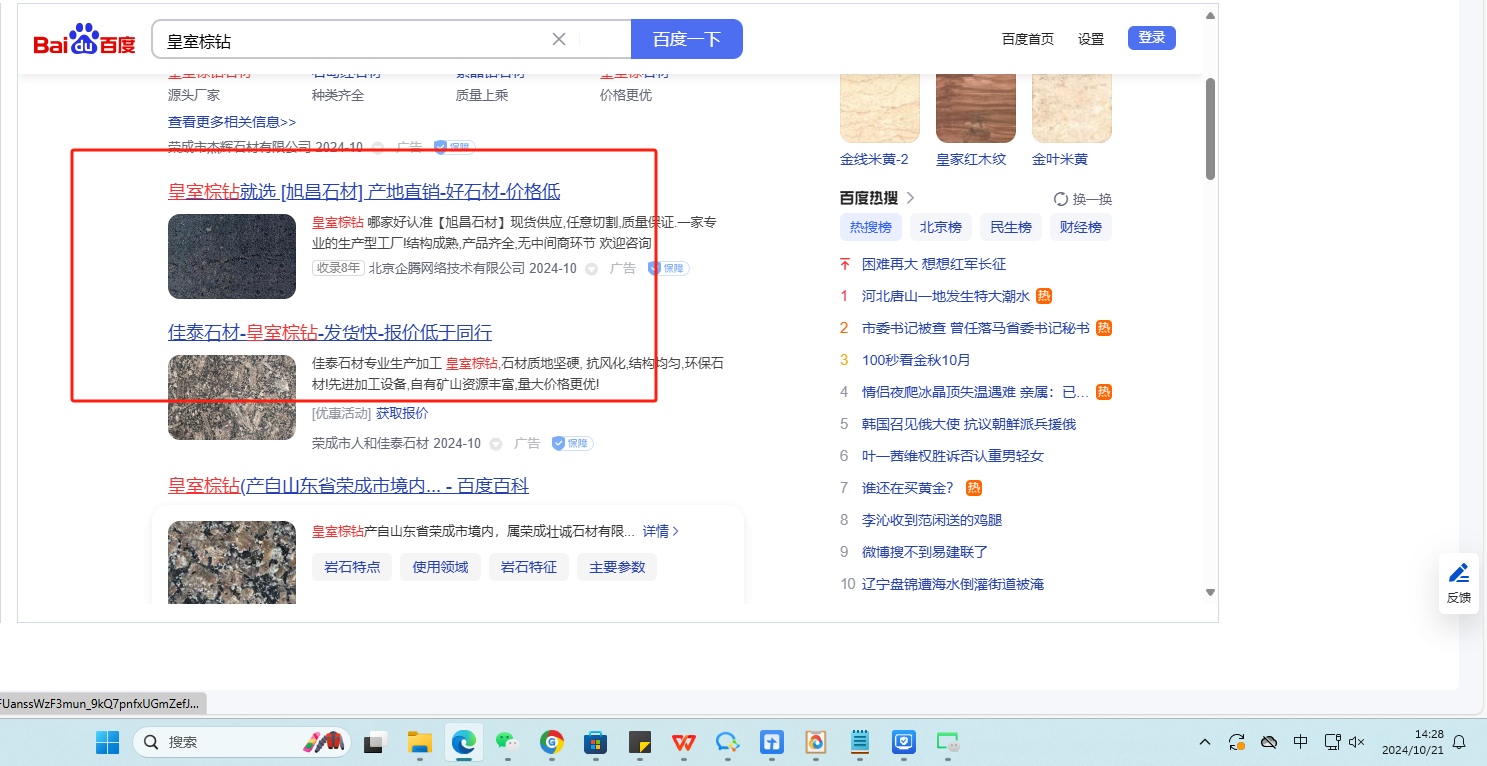This screenshot has height=766, width=1487.
Task: Show hidden system tray icons
Action: (1205, 742)
